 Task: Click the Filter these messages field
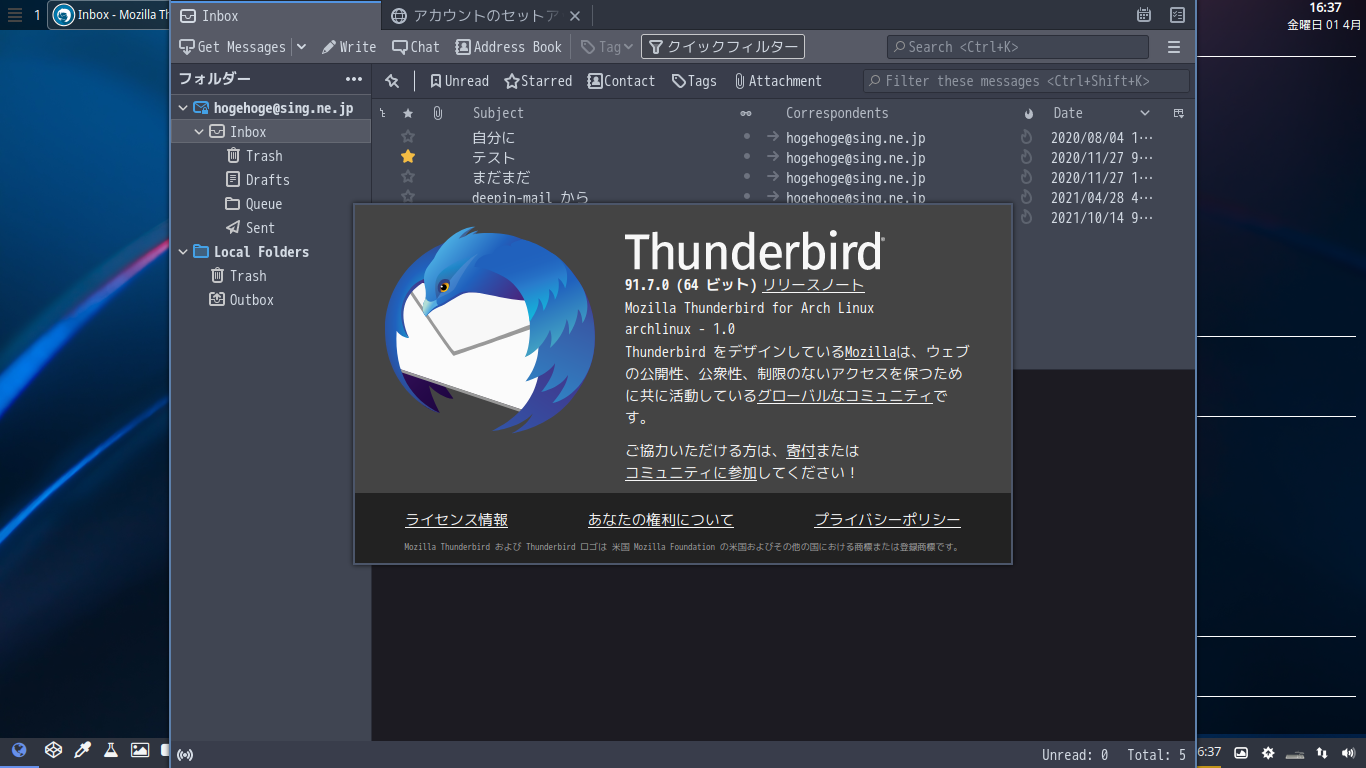pyautogui.click(x=1026, y=81)
